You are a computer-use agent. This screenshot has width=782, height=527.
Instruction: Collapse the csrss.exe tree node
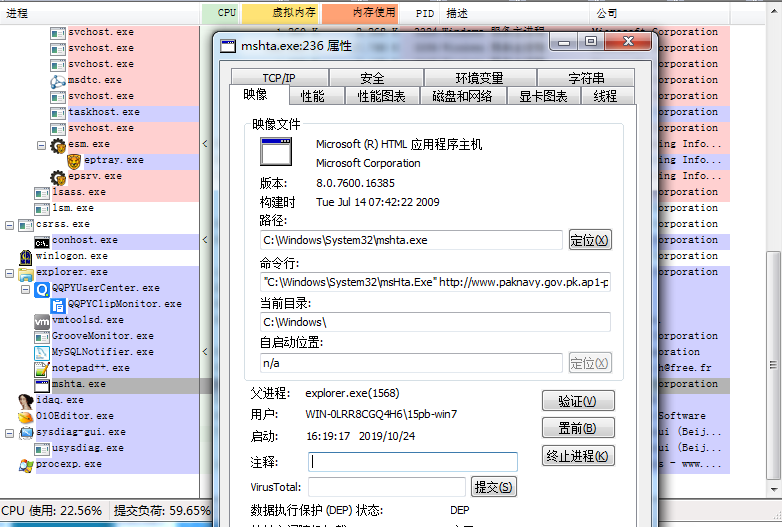point(9,225)
